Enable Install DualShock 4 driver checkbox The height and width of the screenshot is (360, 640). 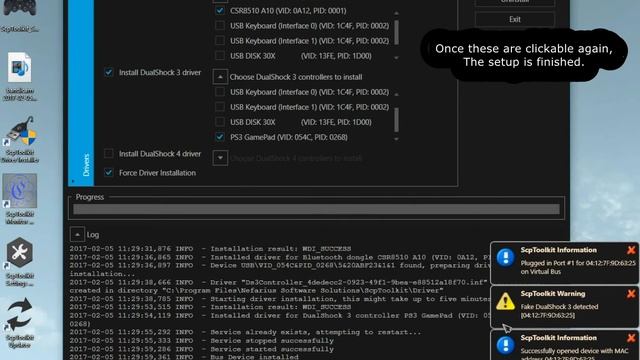[x=109, y=153]
